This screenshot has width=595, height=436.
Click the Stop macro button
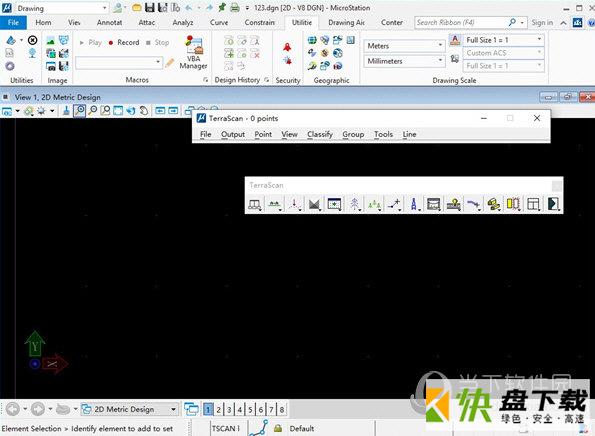[157, 42]
